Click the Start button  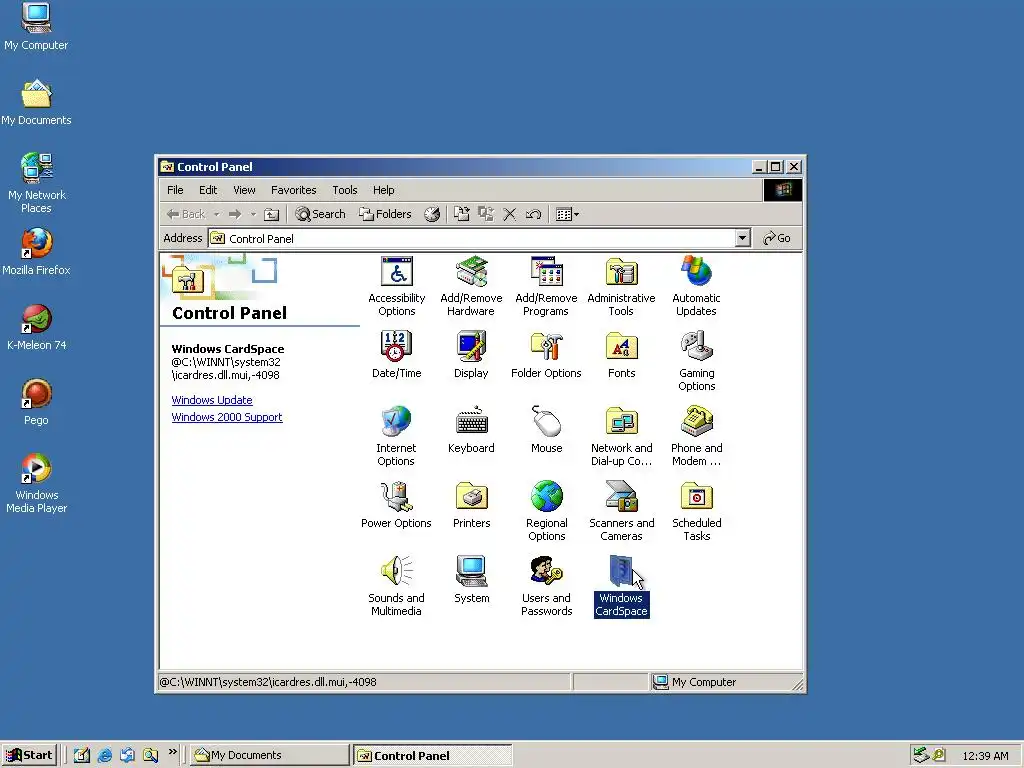[x=30, y=755]
